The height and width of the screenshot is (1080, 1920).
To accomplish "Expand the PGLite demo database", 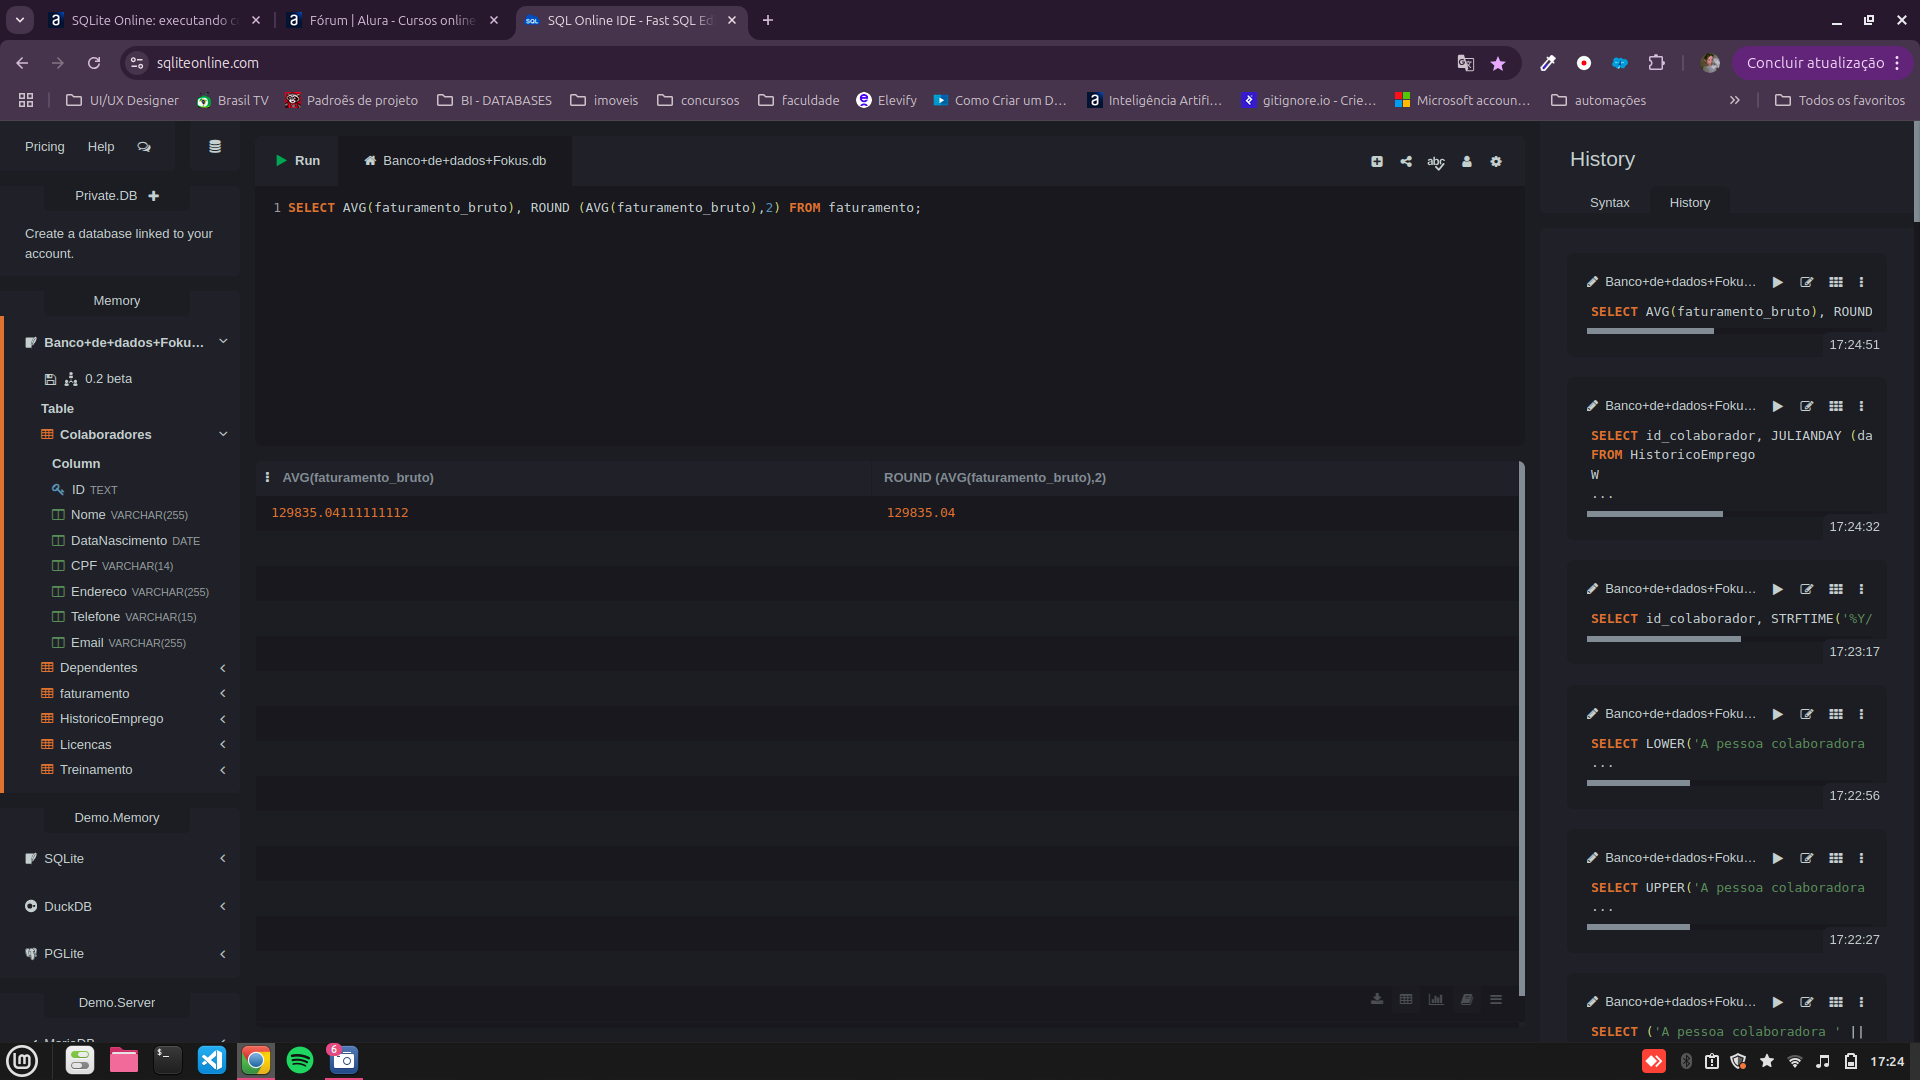I will click(x=223, y=954).
